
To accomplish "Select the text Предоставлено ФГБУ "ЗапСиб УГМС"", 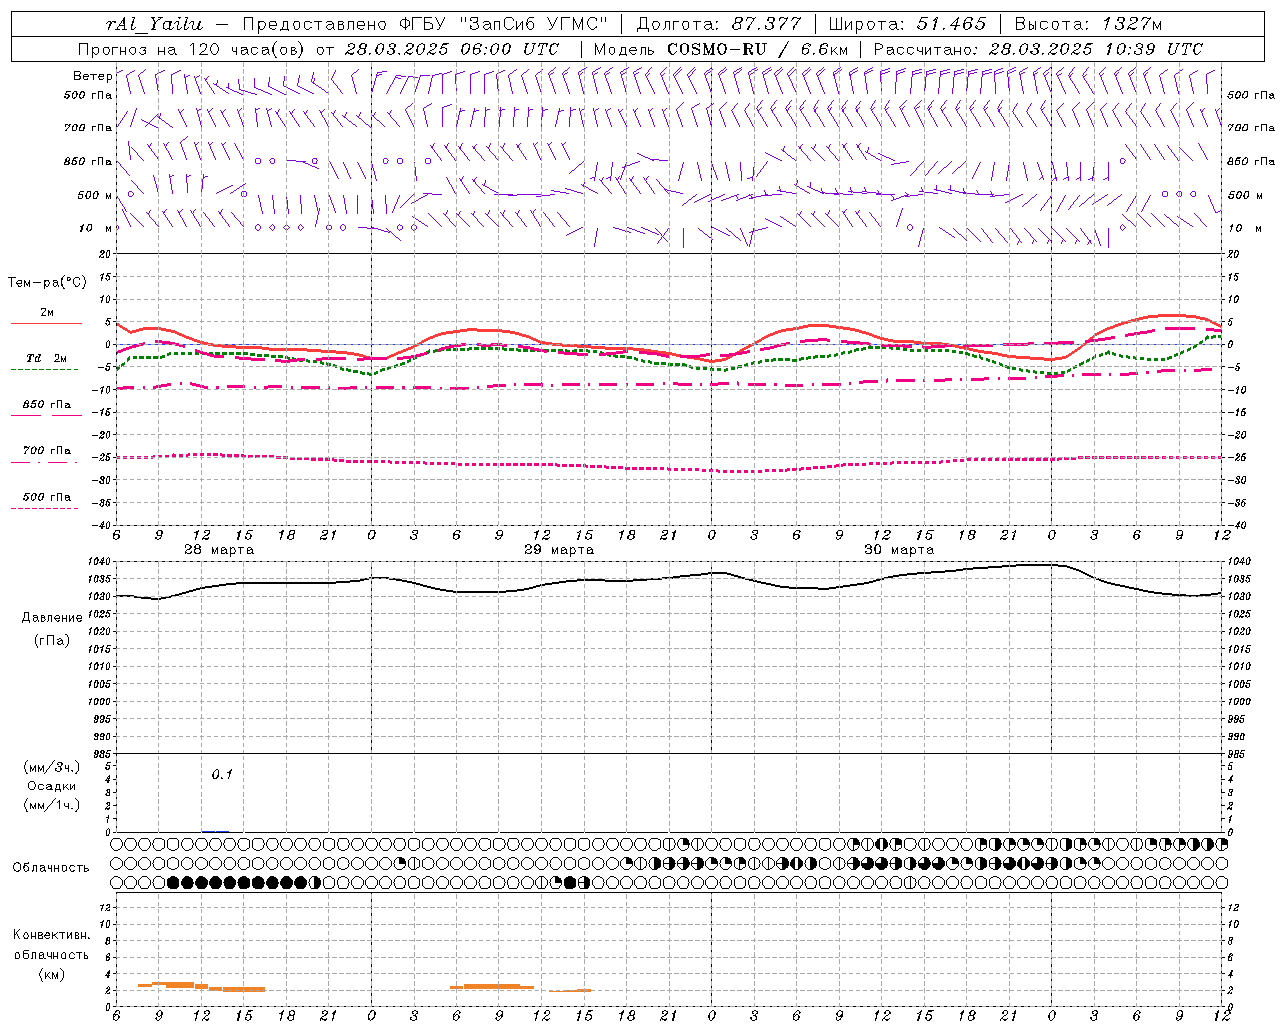I will point(426,24).
